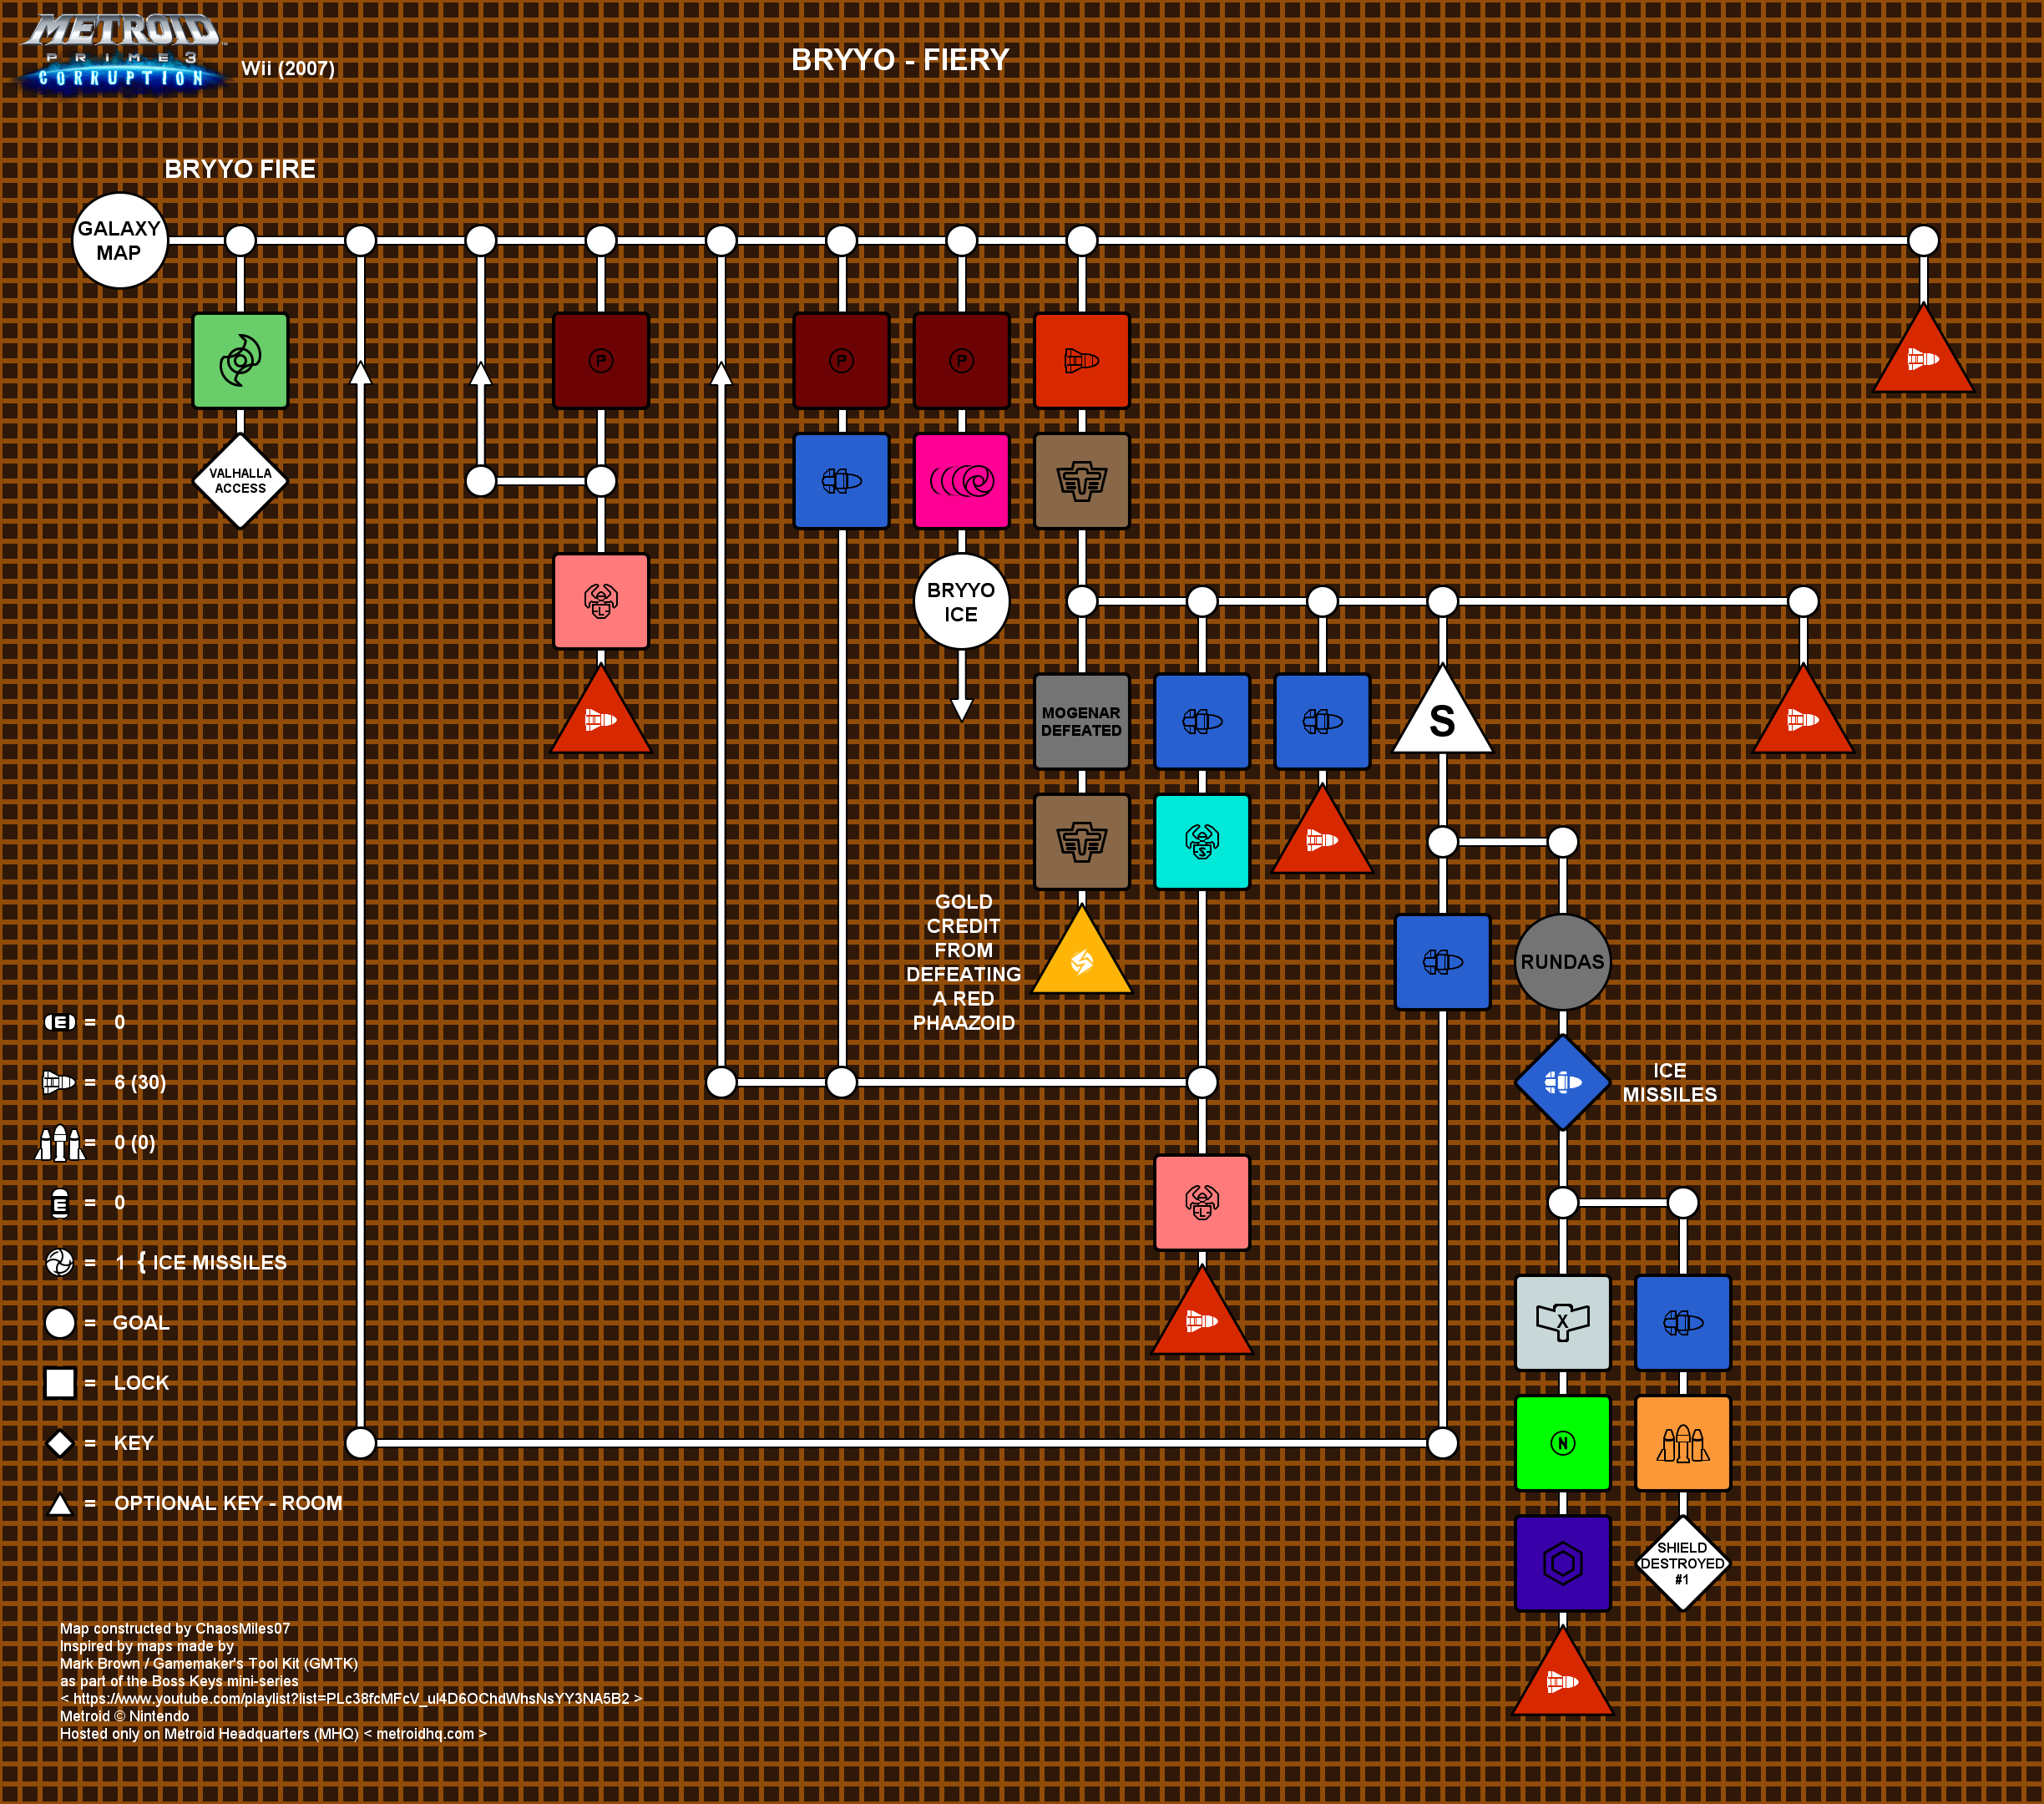Select the purple hexagon lock square
This screenshot has height=1804, width=2044.
coord(1563,1563)
